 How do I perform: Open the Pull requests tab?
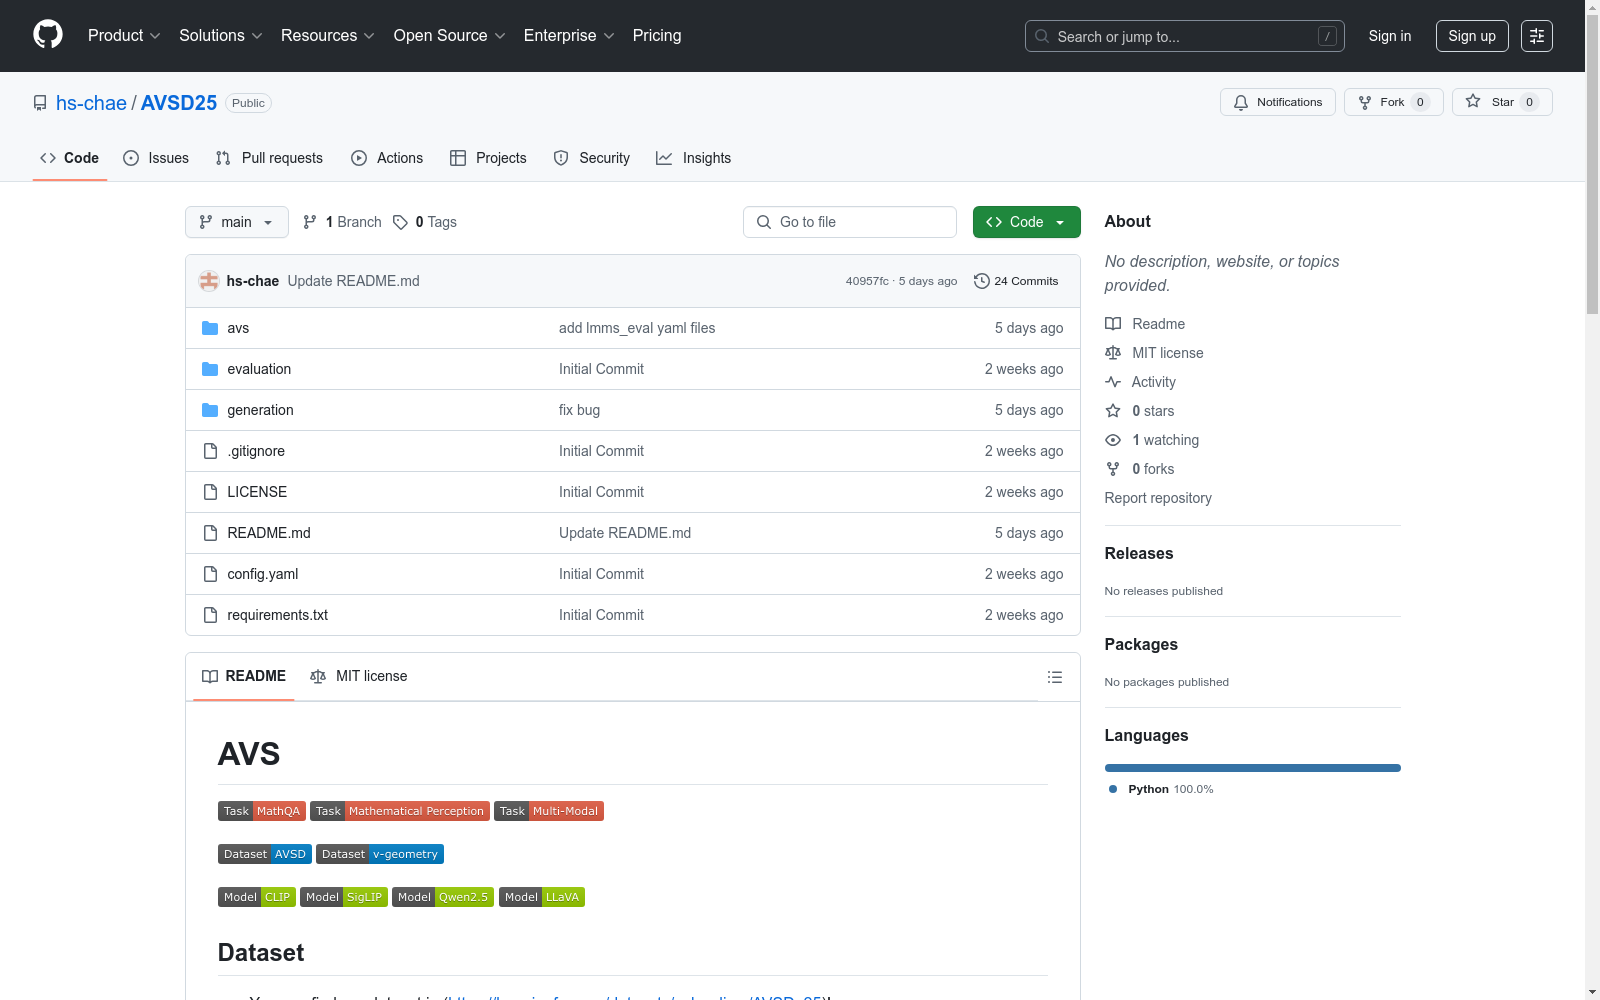tap(269, 158)
